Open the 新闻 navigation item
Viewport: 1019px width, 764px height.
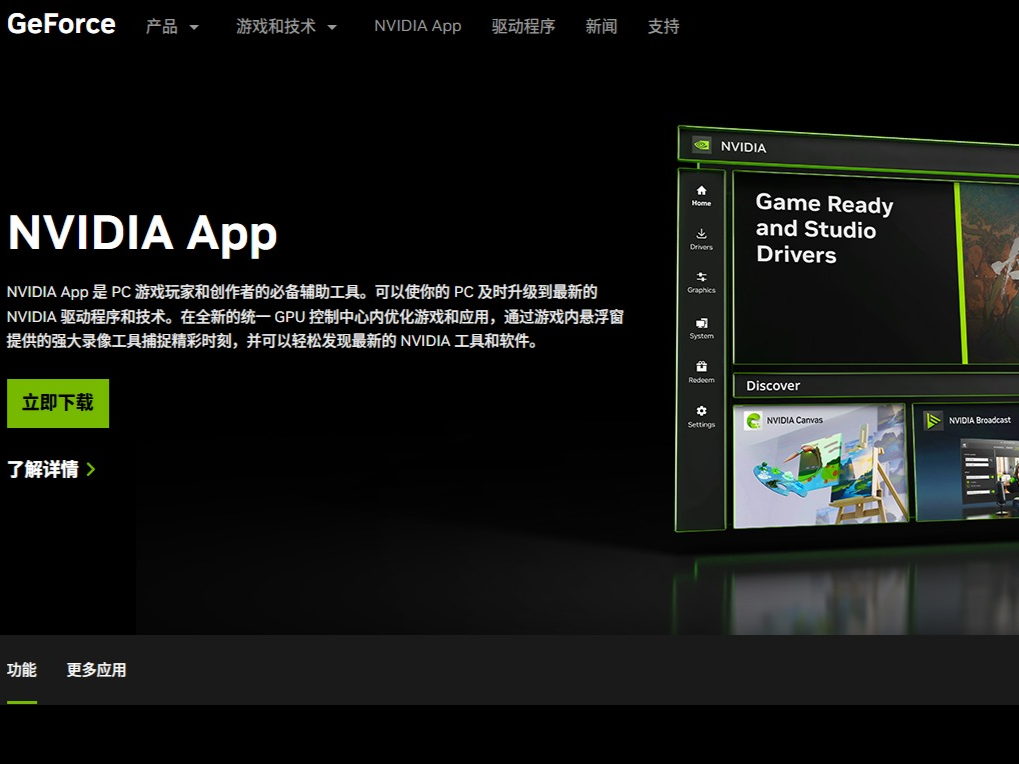(x=601, y=27)
